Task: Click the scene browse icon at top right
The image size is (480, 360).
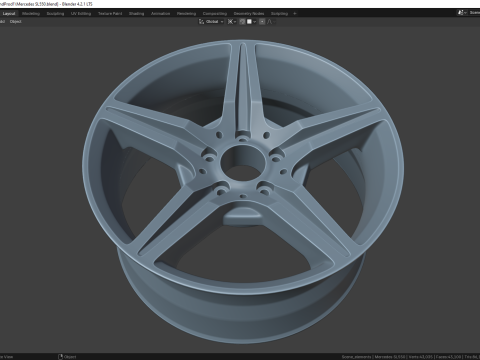Action: click(x=462, y=13)
